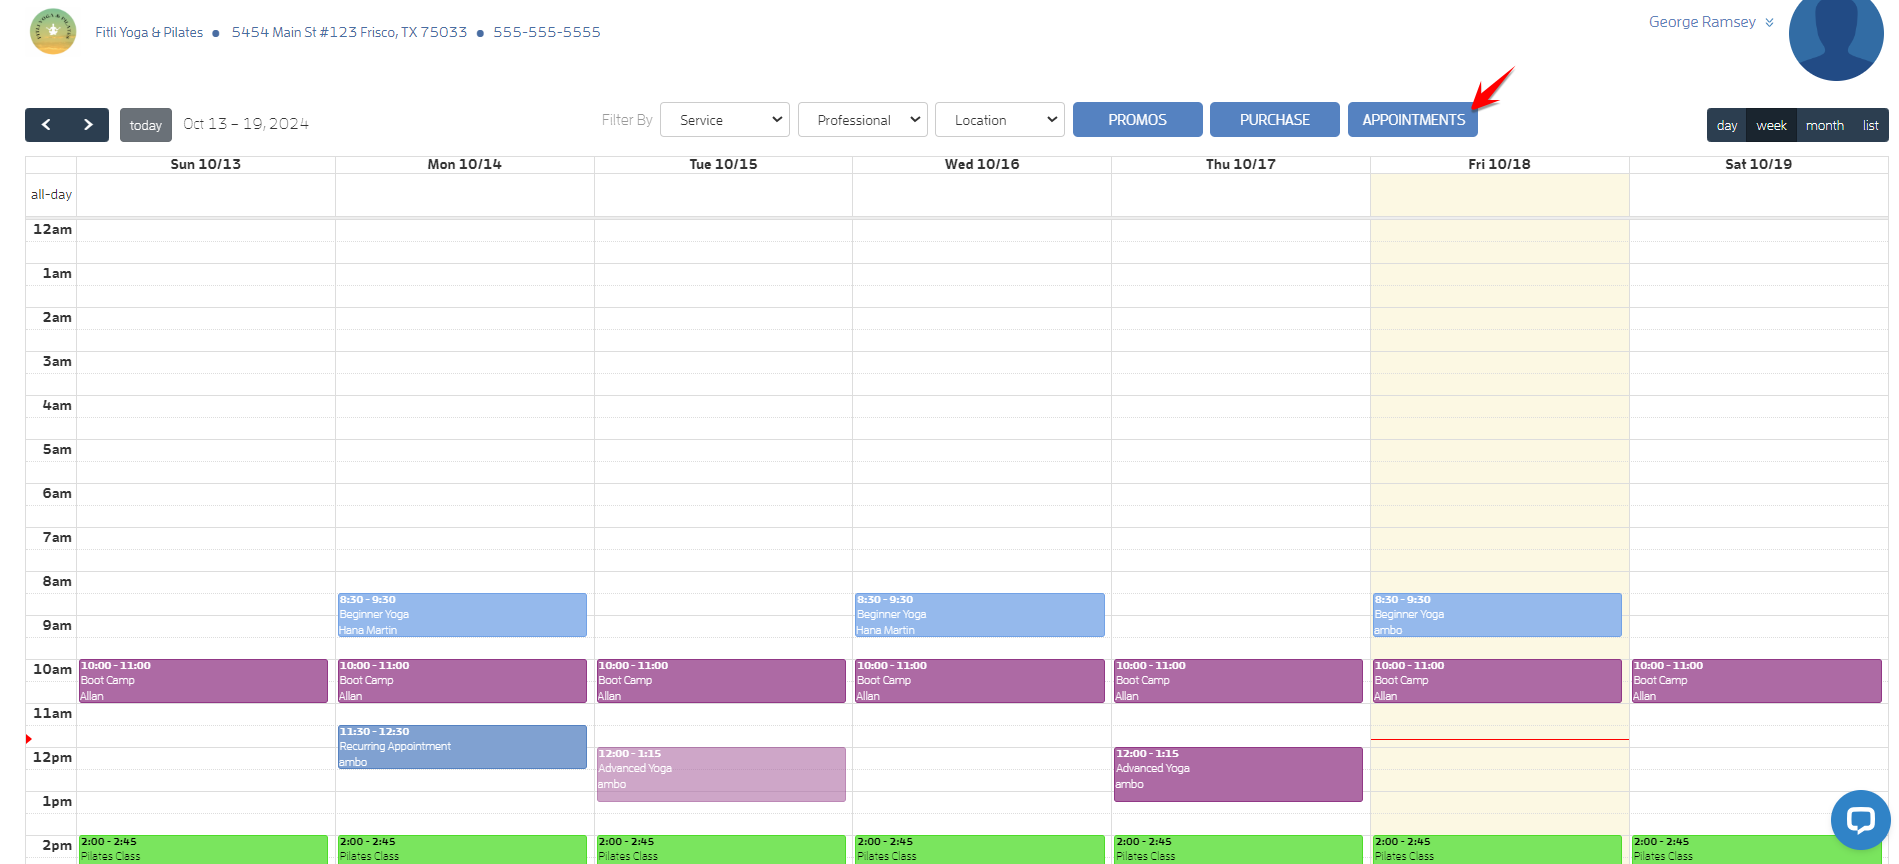Screen dimensions: 1899x864
Task: Open Monday 8:30 Beginner Yoga event
Action: click(x=462, y=615)
